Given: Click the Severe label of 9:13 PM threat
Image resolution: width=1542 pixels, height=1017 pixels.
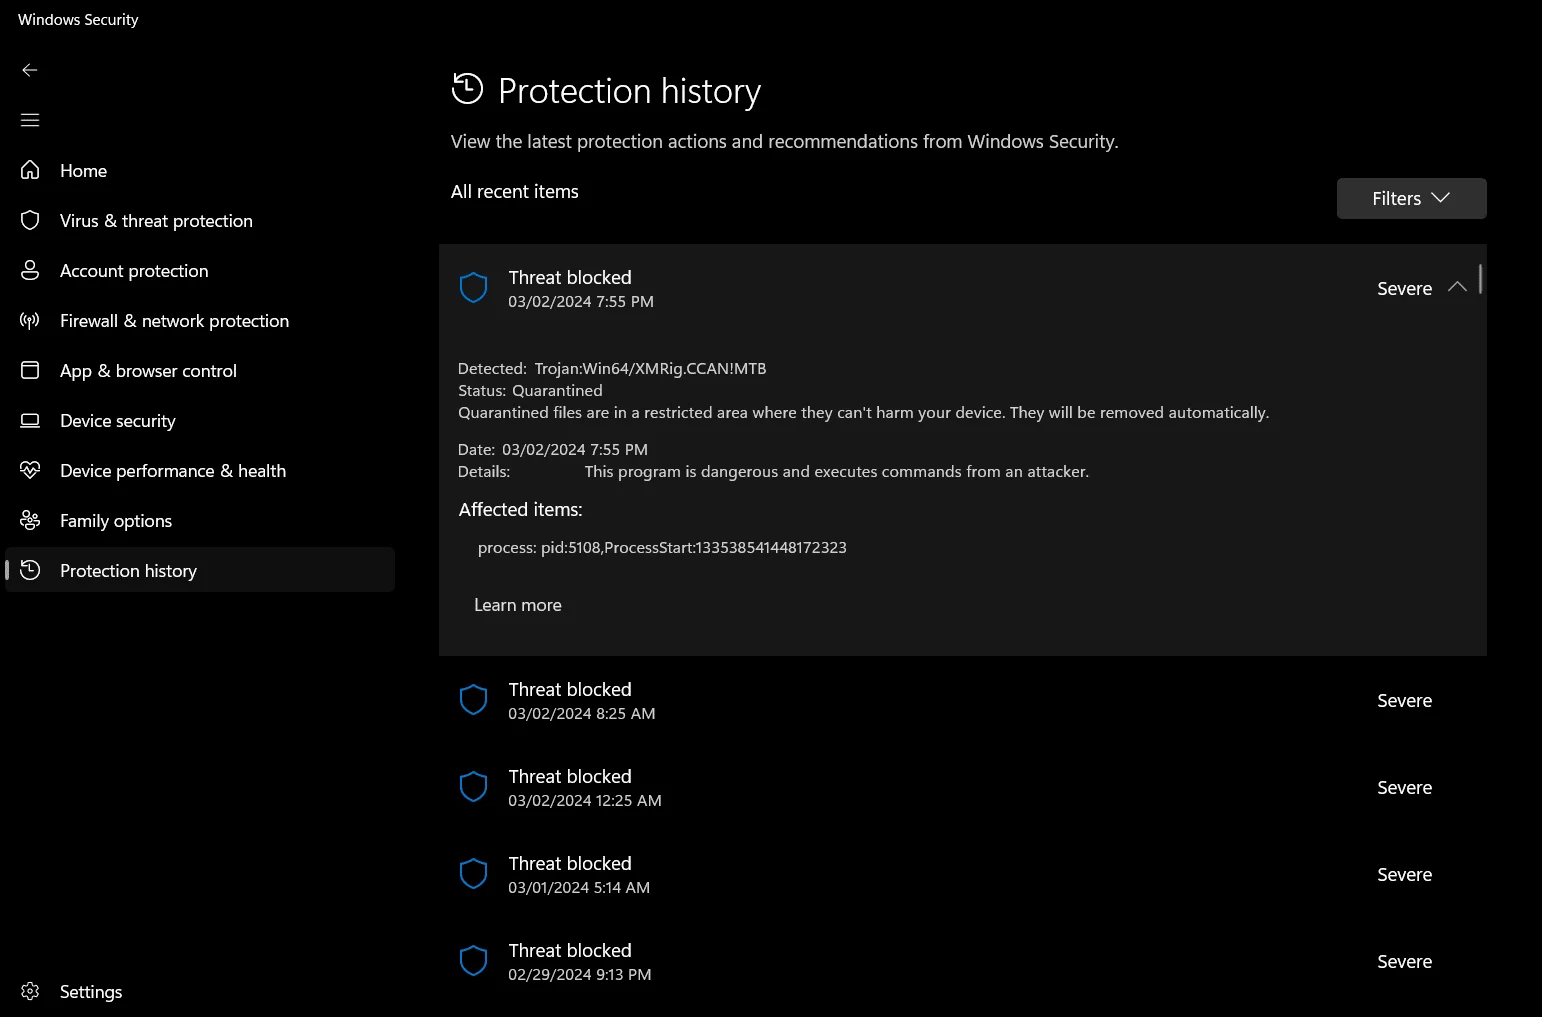Looking at the screenshot, I should (x=1404, y=961).
